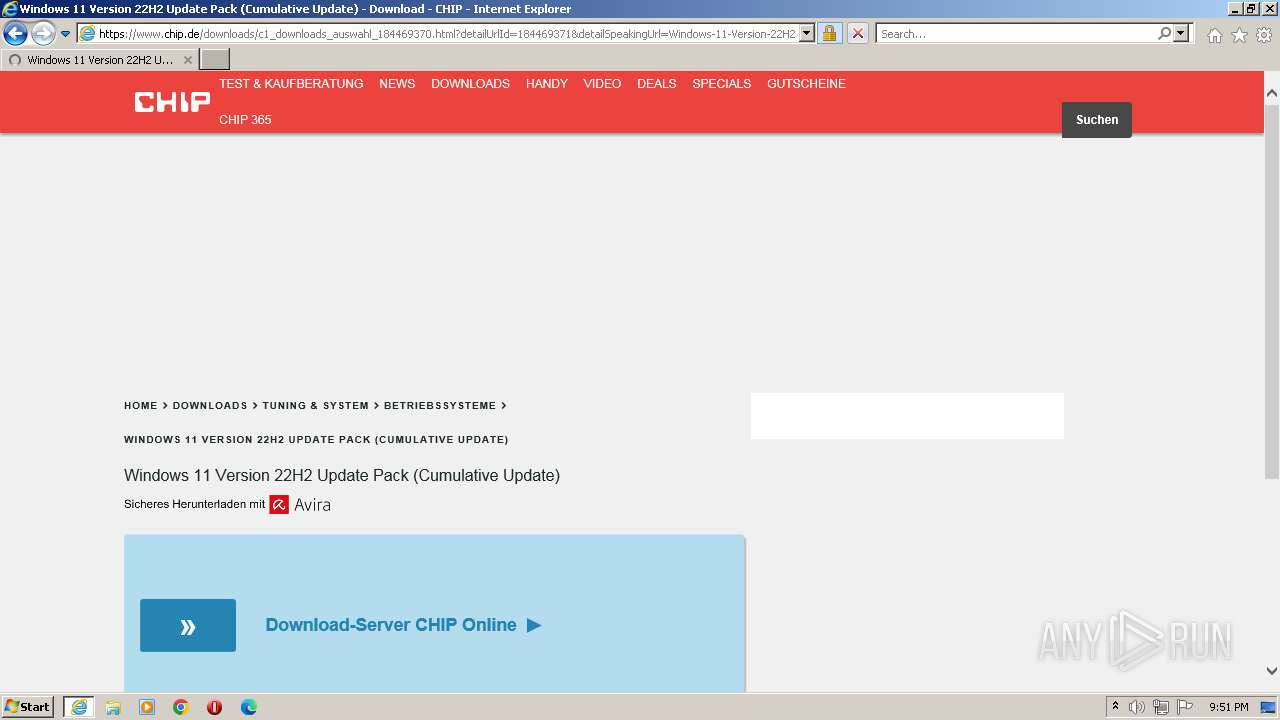Open the search provider dropdown arrow
The height and width of the screenshot is (720, 1280).
tap(1181, 34)
